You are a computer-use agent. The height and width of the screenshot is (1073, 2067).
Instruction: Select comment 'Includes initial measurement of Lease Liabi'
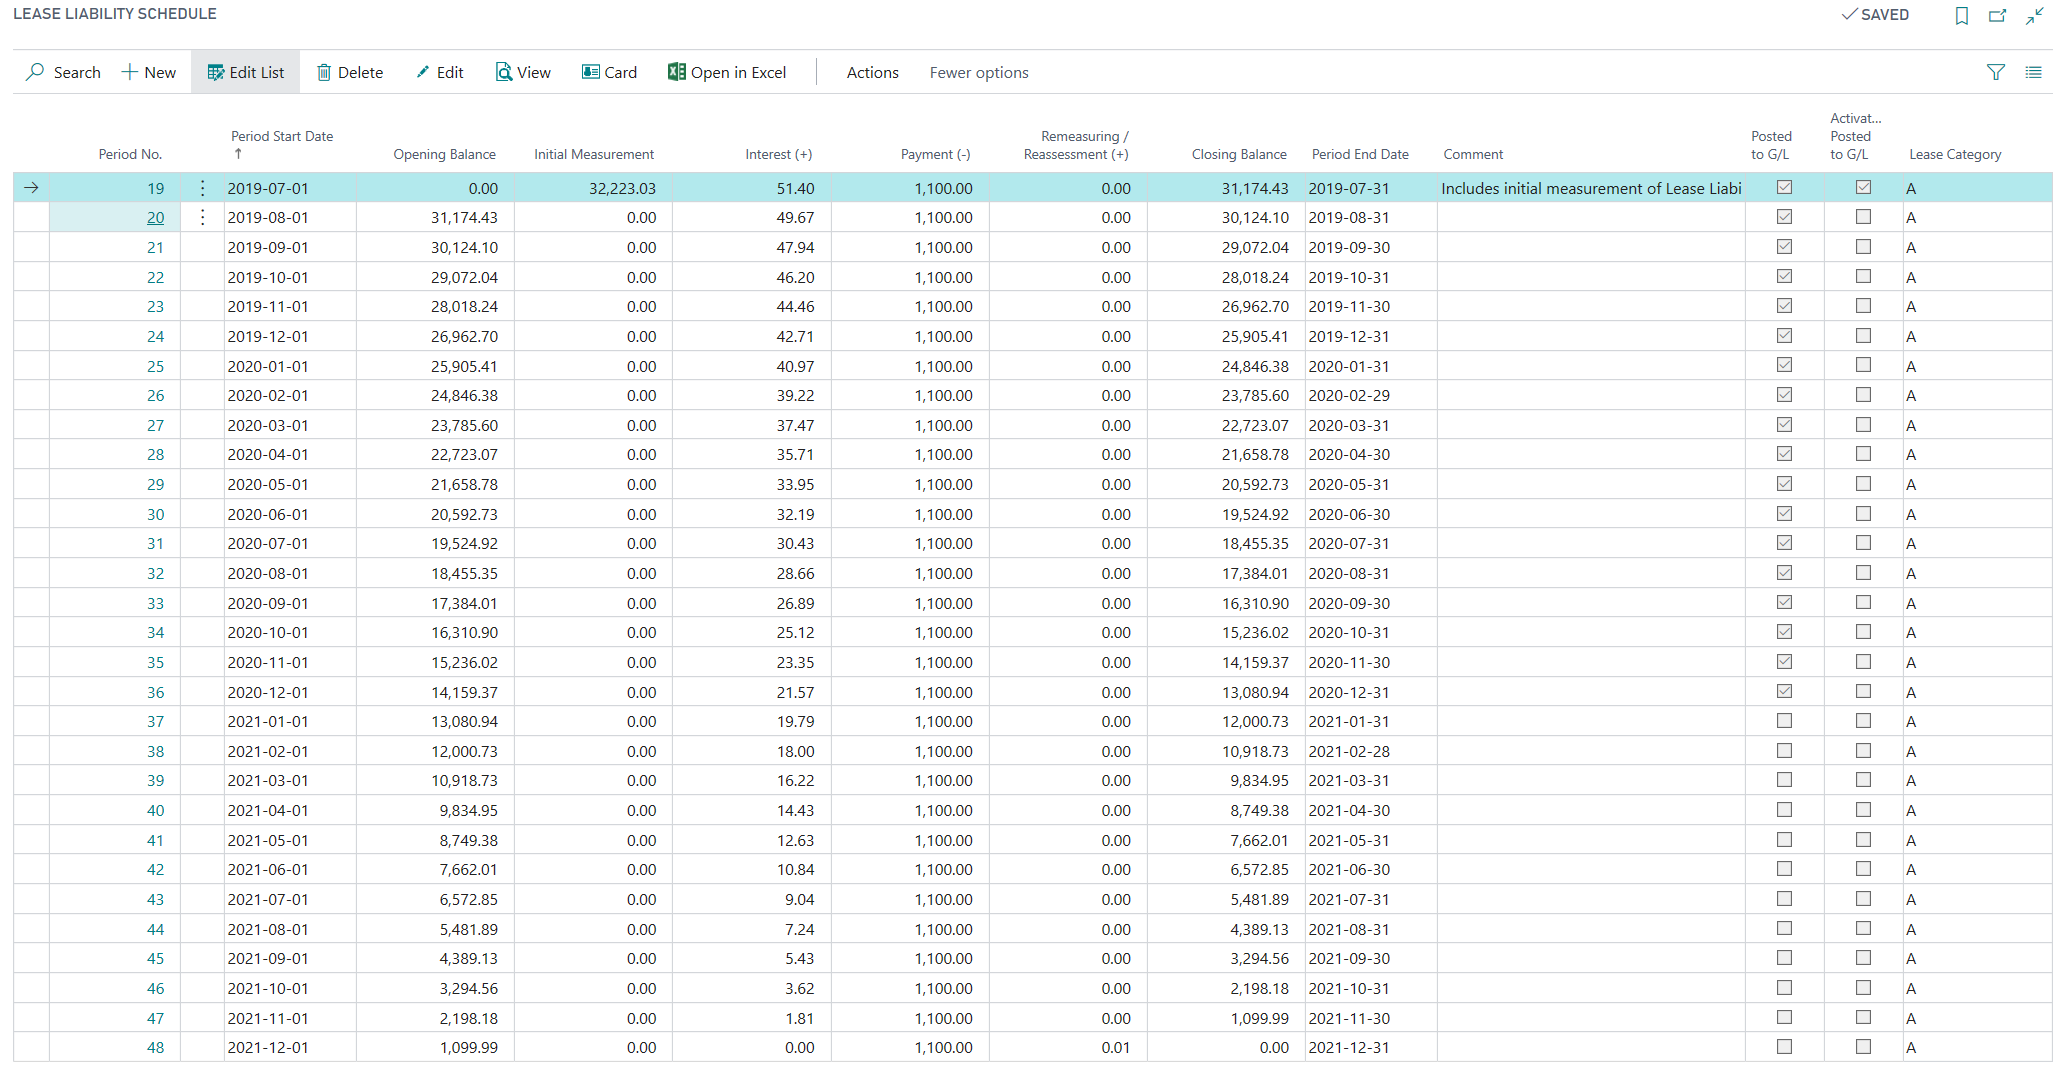[1591, 188]
